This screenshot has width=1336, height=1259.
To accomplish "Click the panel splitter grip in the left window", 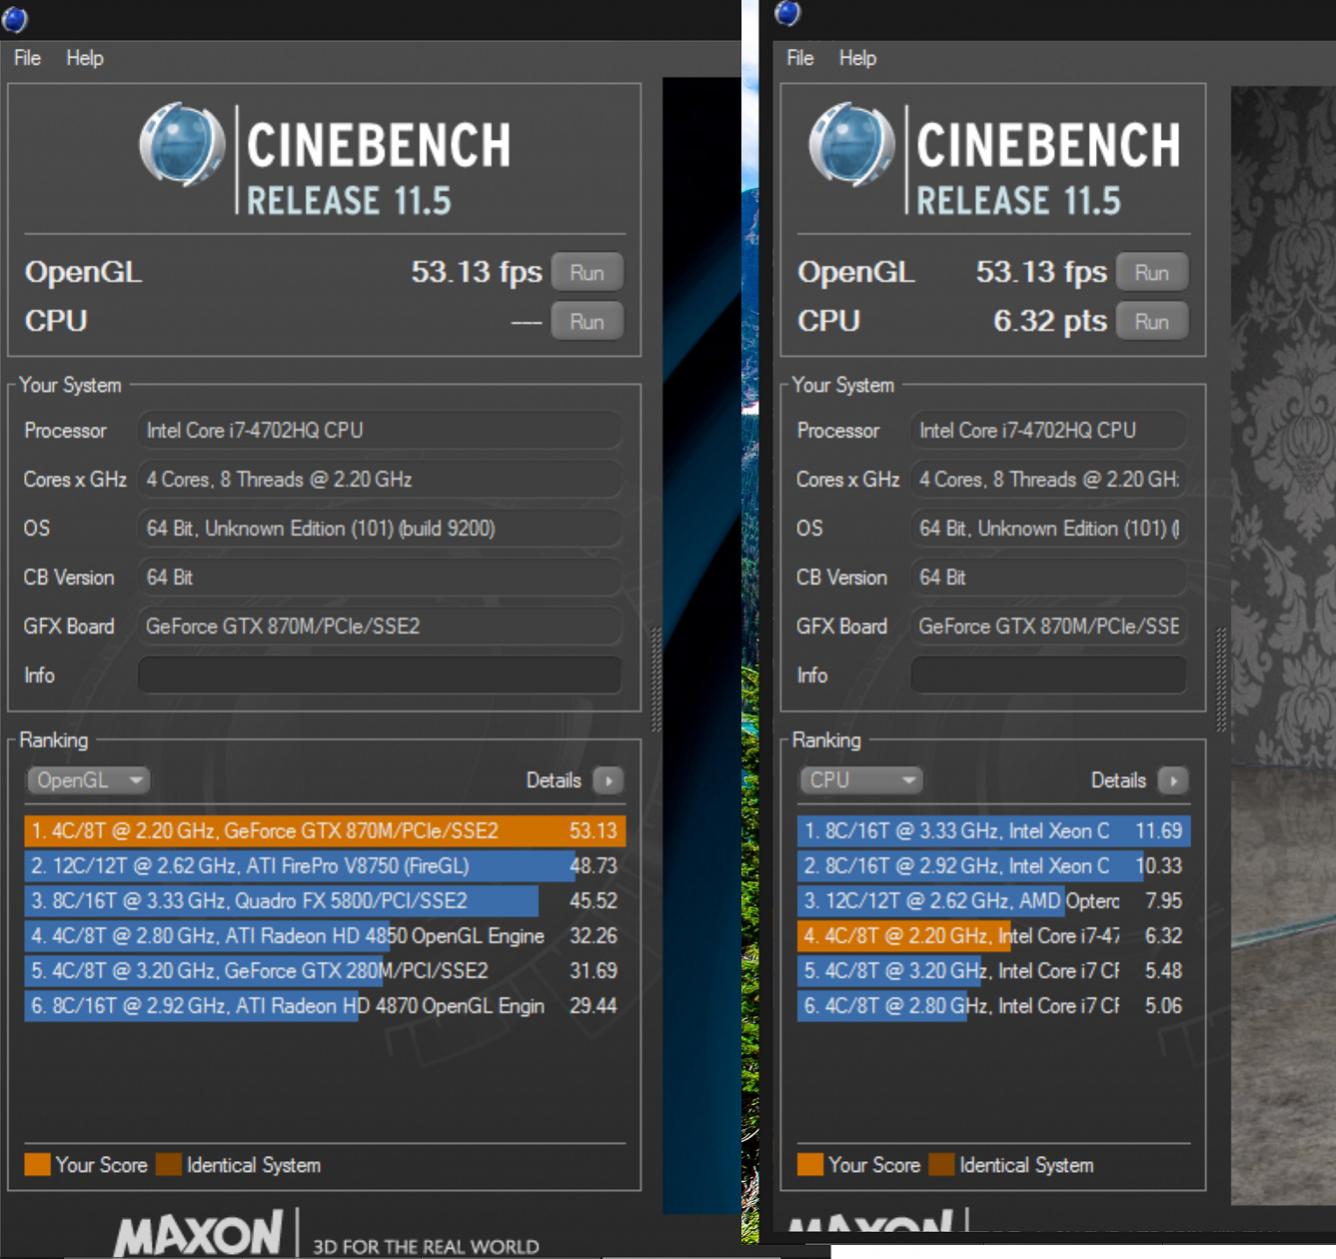I will pyautogui.click(x=656, y=680).
